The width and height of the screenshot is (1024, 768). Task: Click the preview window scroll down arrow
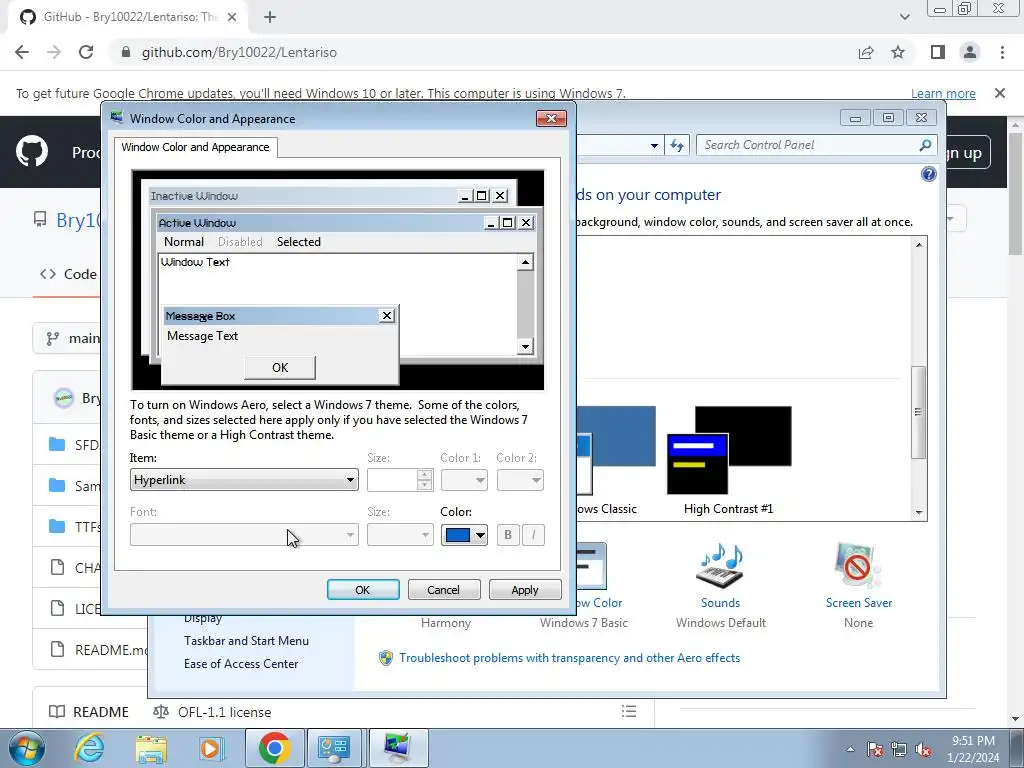(525, 347)
